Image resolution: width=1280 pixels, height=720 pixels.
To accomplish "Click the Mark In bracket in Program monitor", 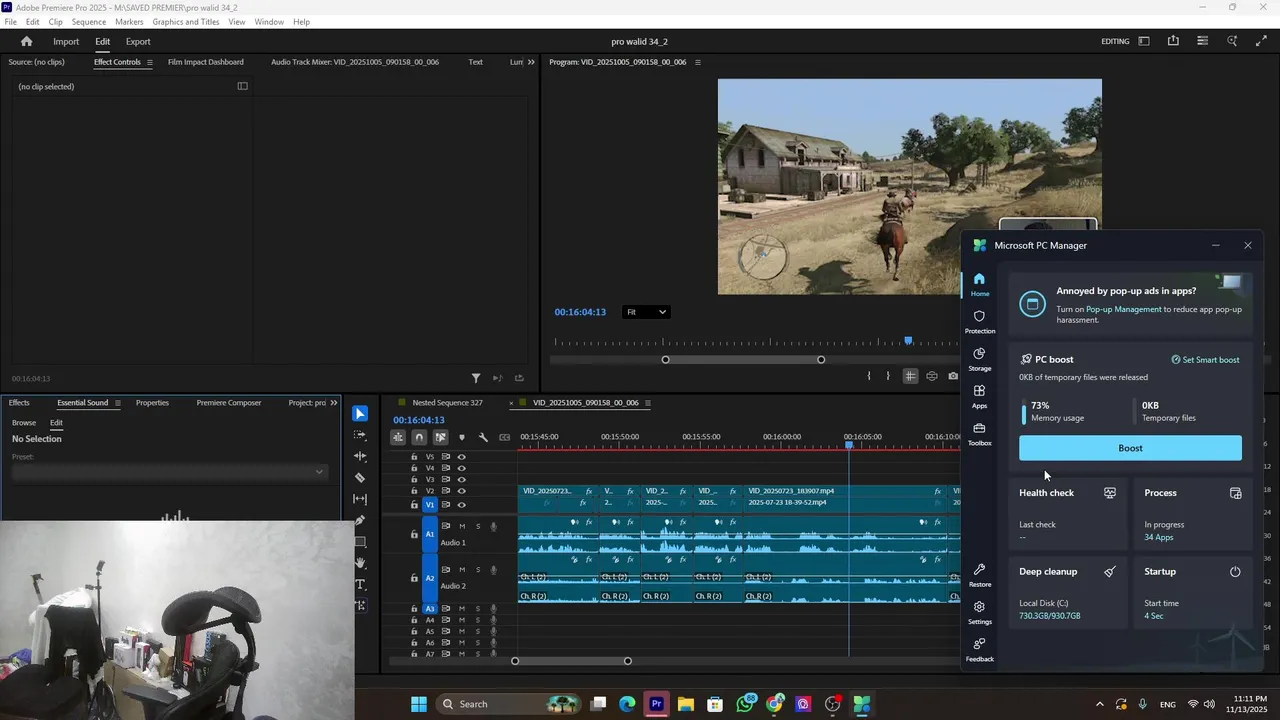I will [x=869, y=376].
